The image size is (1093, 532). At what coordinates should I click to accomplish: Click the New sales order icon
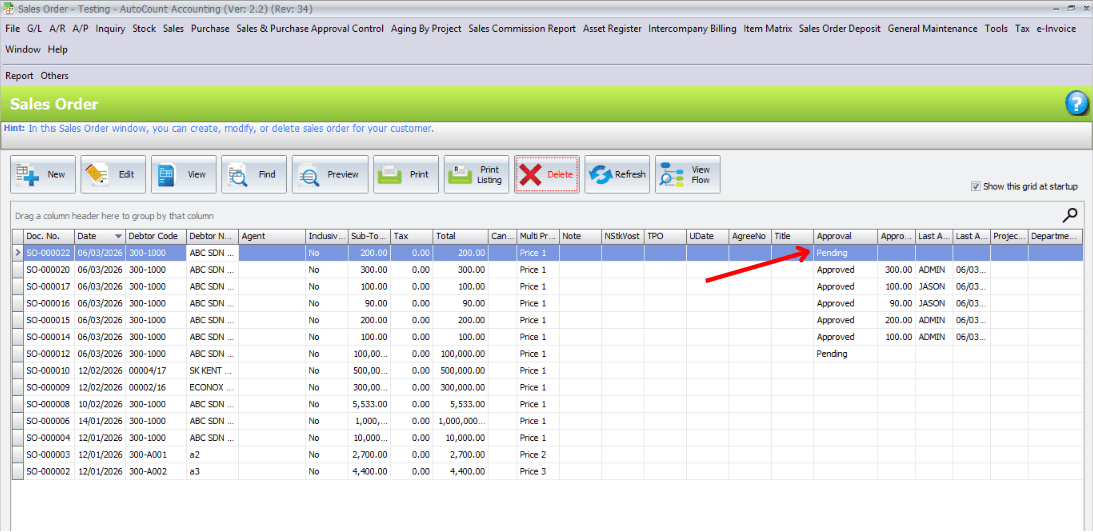click(29, 175)
